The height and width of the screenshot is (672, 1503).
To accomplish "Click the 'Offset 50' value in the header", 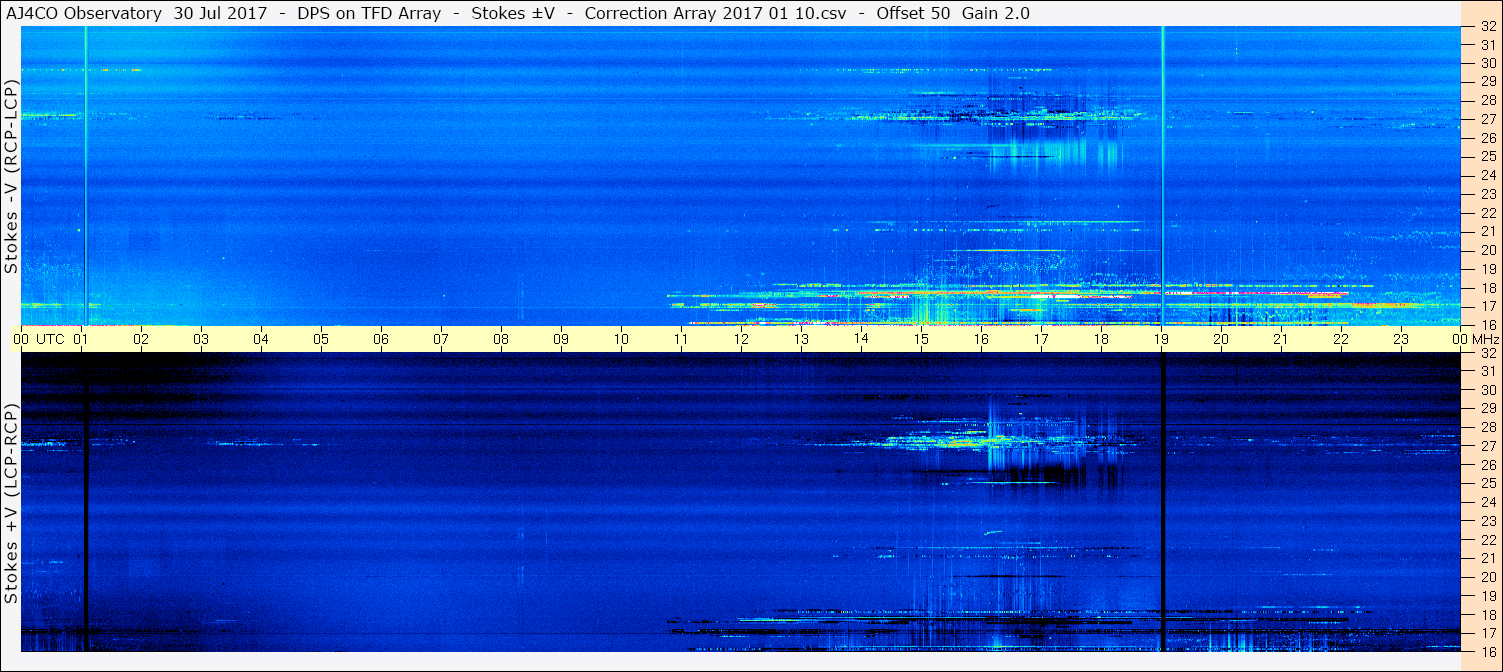I will (913, 13).
